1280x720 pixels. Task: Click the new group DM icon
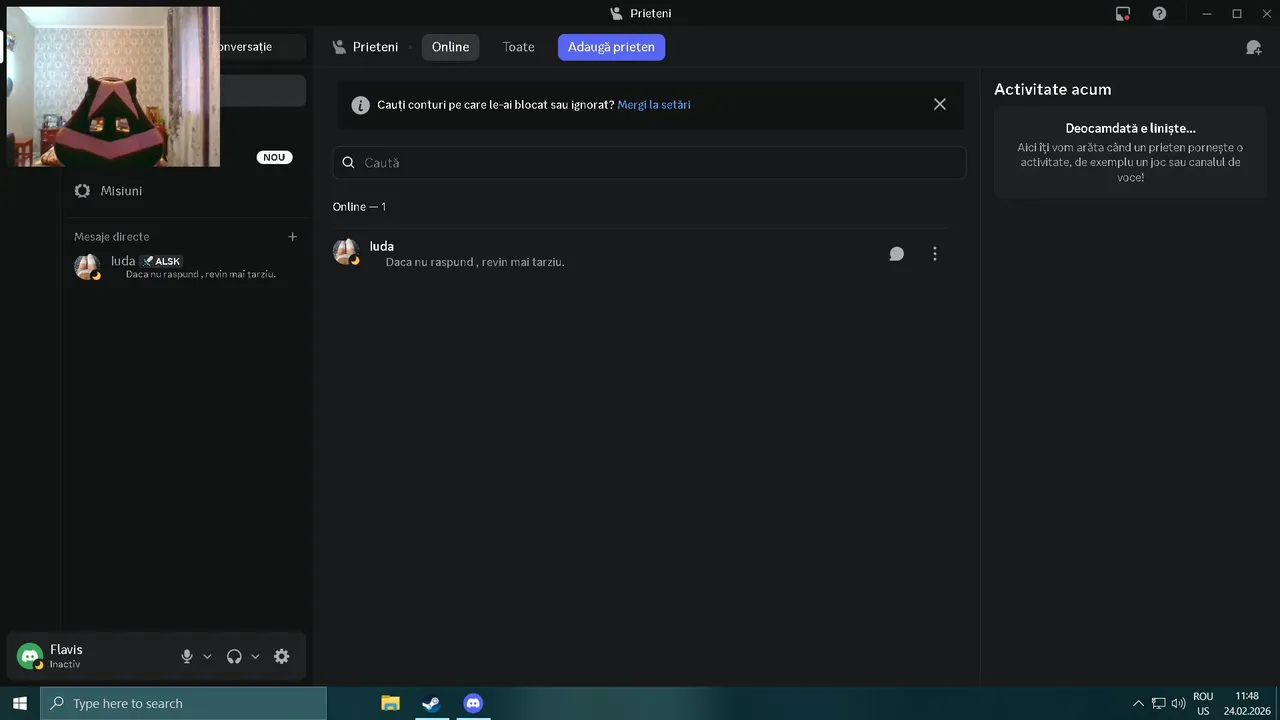pos(1253,47)
